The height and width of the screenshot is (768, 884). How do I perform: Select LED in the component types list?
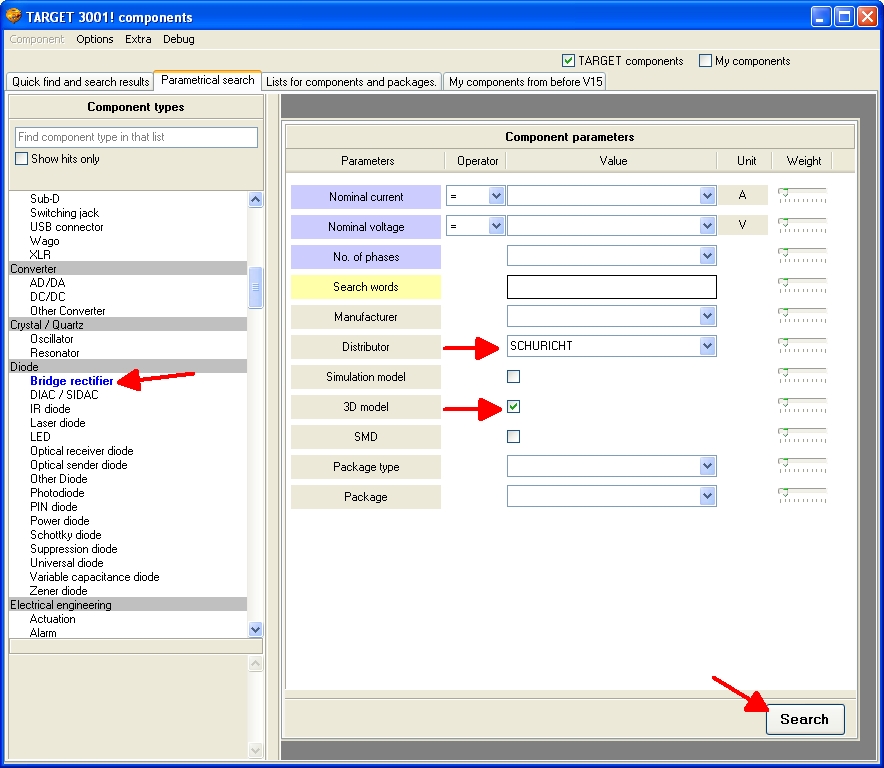(39, 437)
